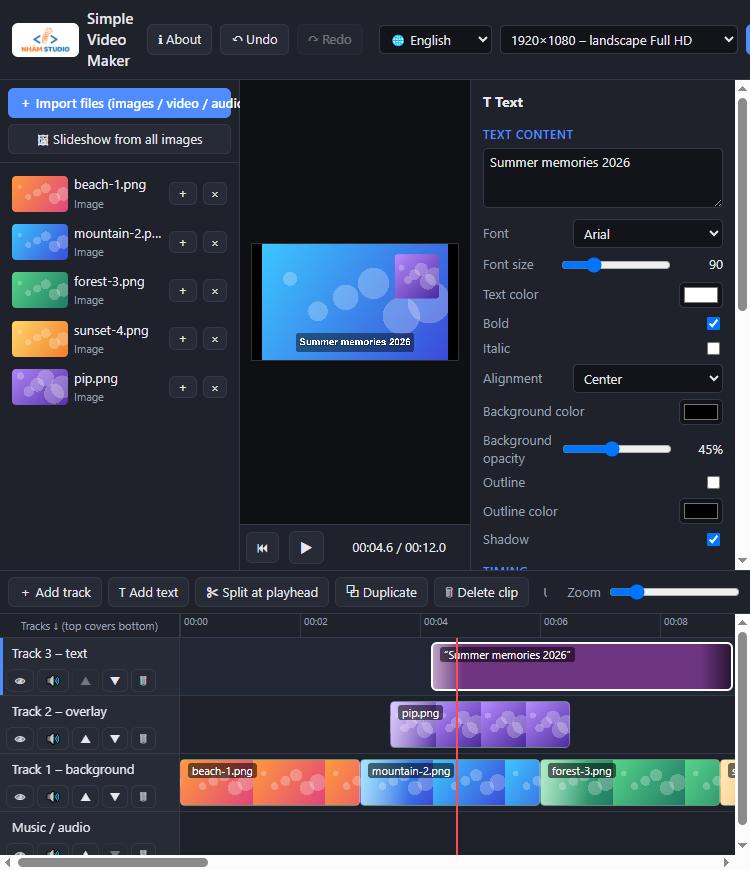Disable the Shadow checkbox
Screen dimensions: 750x870
click(x=713, y=539)
